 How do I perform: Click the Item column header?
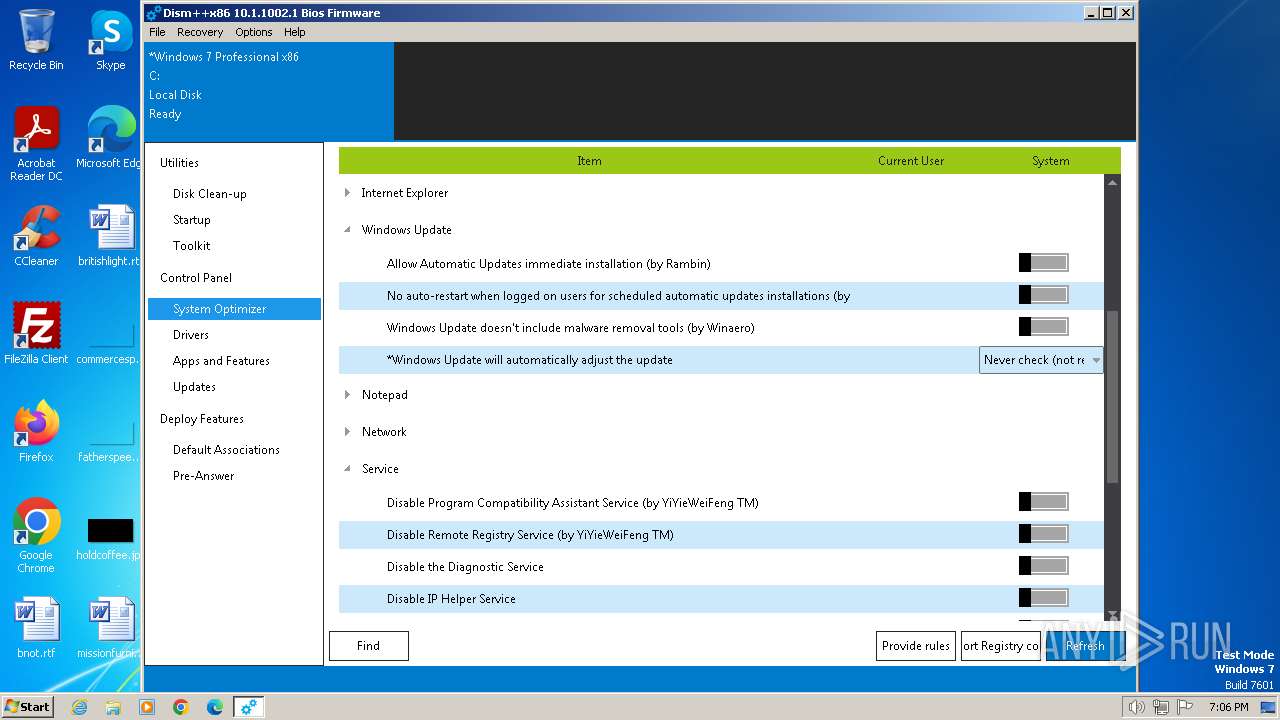tap(589, 160)
